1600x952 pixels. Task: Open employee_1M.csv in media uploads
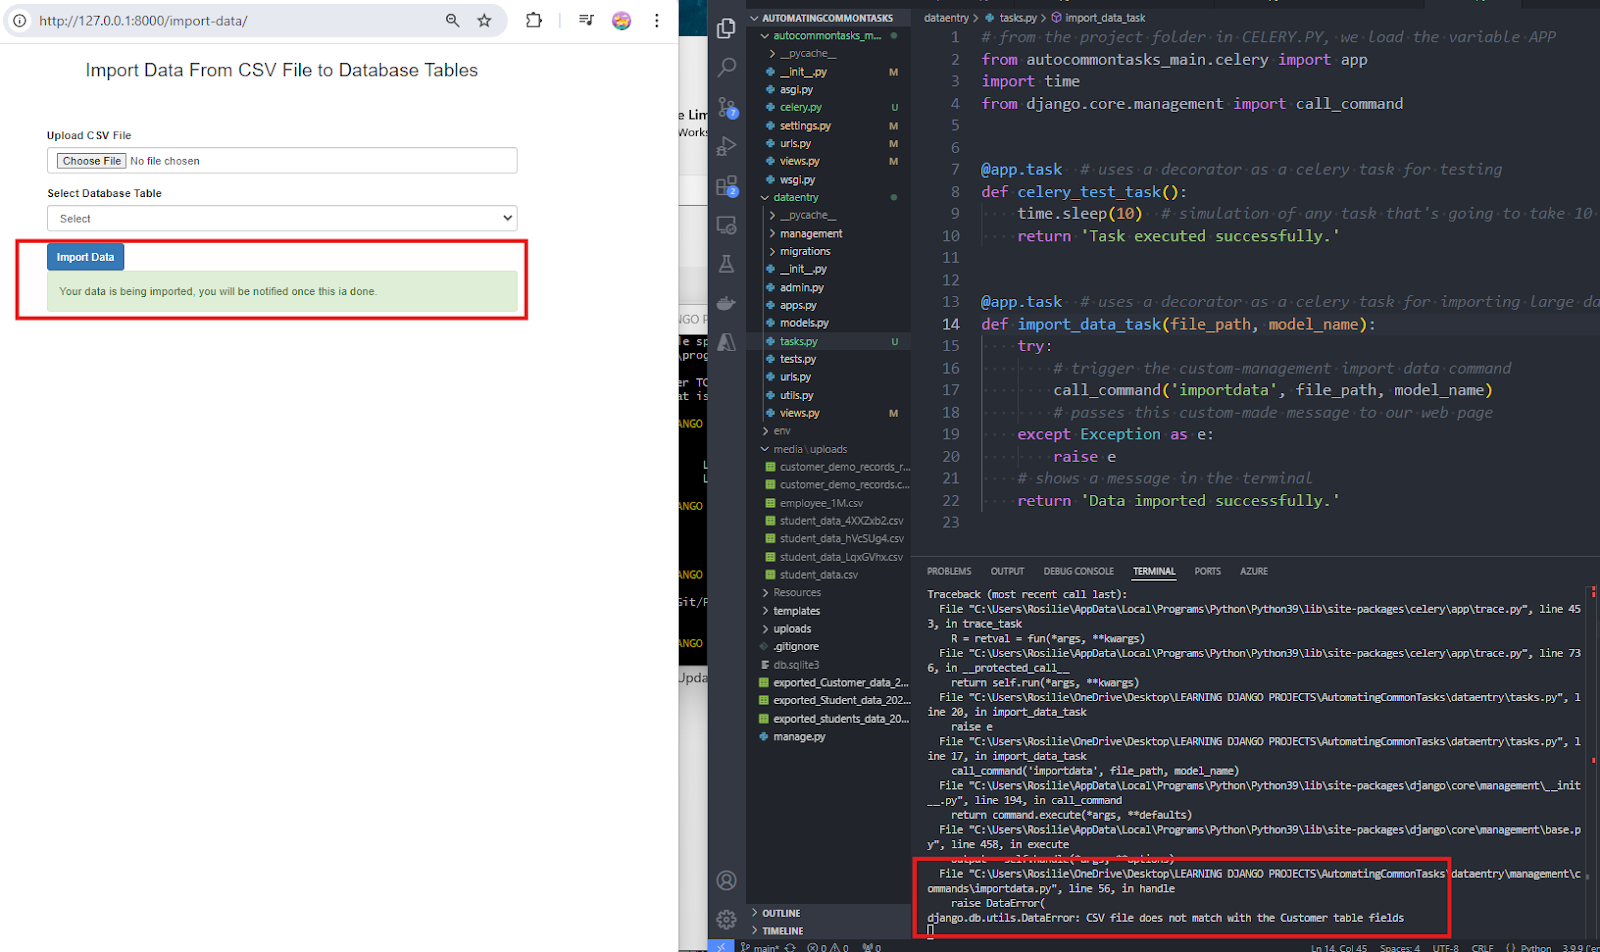tap(821, 503)
